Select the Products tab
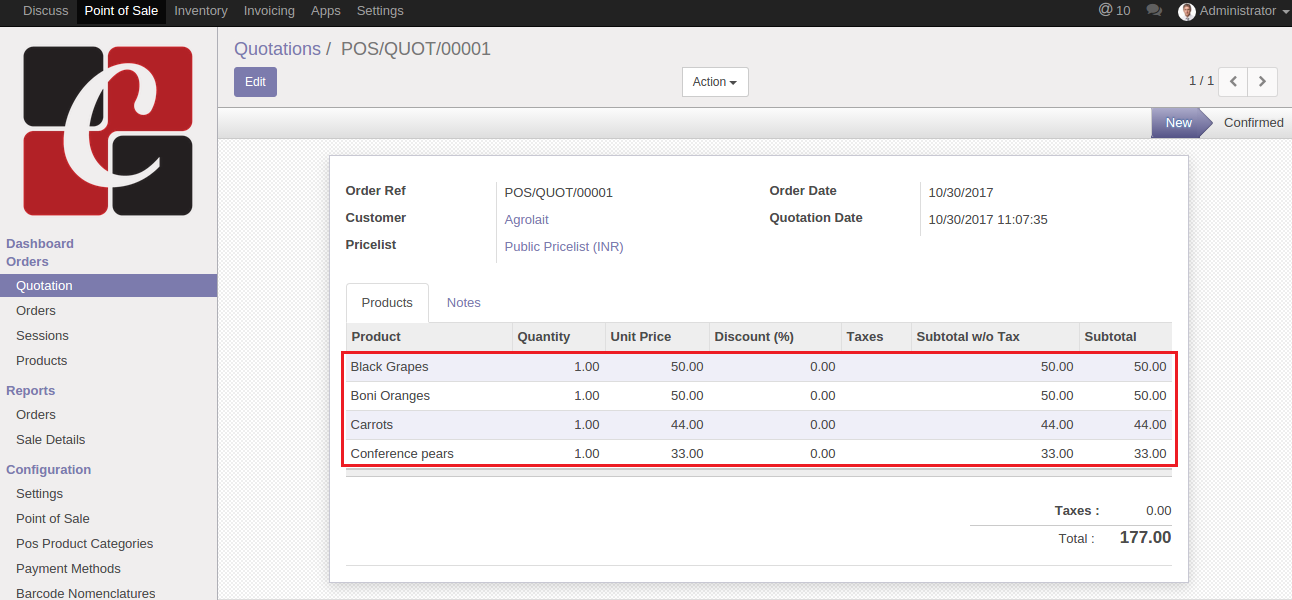 tap(387, 303)
